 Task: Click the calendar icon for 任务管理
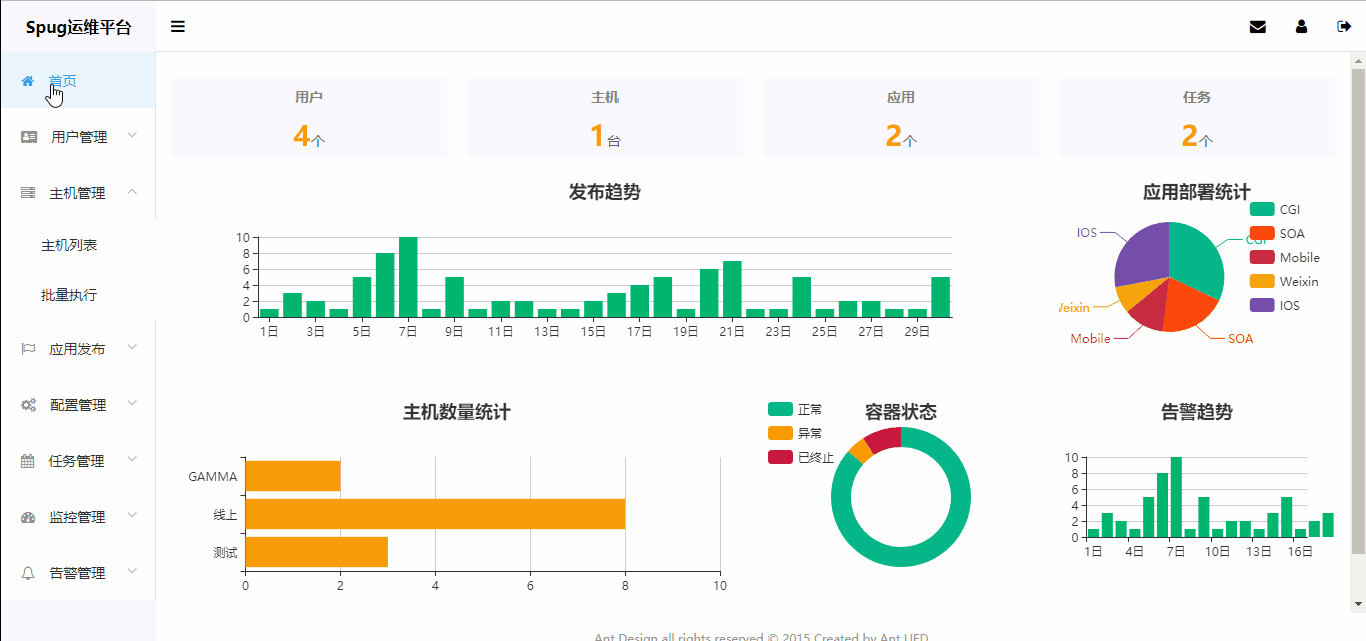pyautogui.click(x=28, y=461)
